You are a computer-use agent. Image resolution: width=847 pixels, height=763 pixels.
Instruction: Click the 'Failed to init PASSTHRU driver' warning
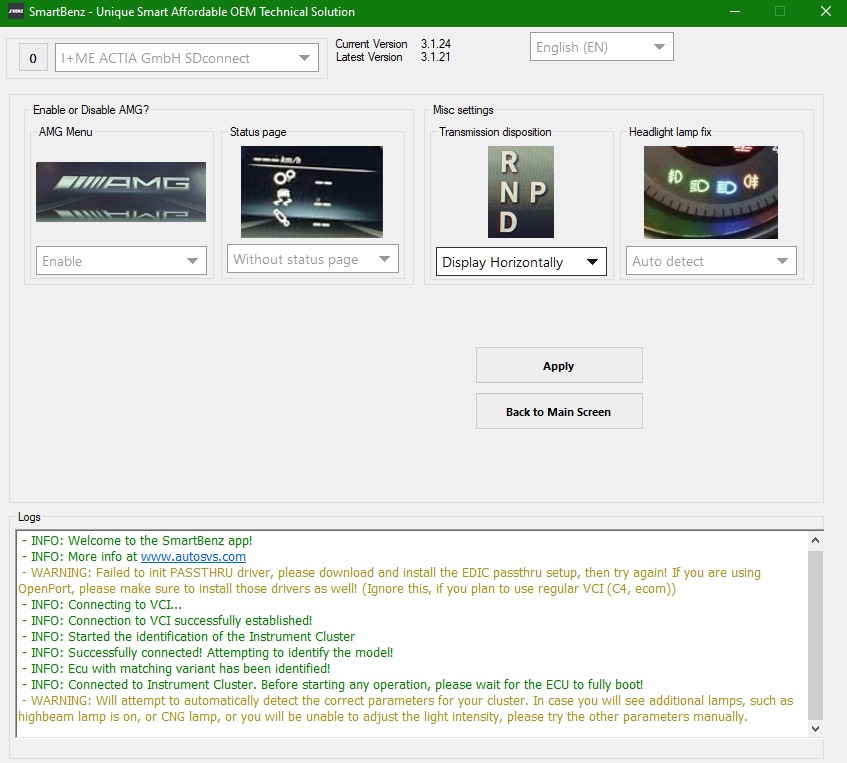389,580
